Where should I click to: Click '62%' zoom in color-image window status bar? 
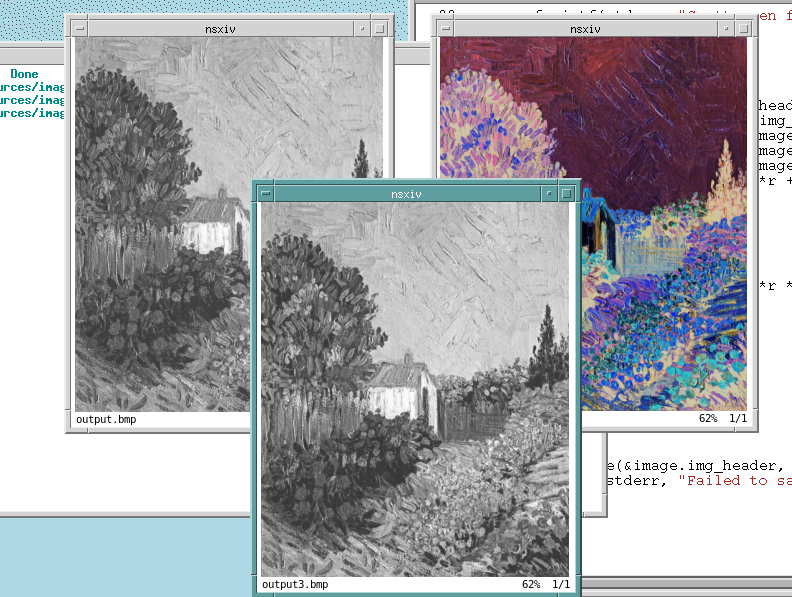(708, 418)
